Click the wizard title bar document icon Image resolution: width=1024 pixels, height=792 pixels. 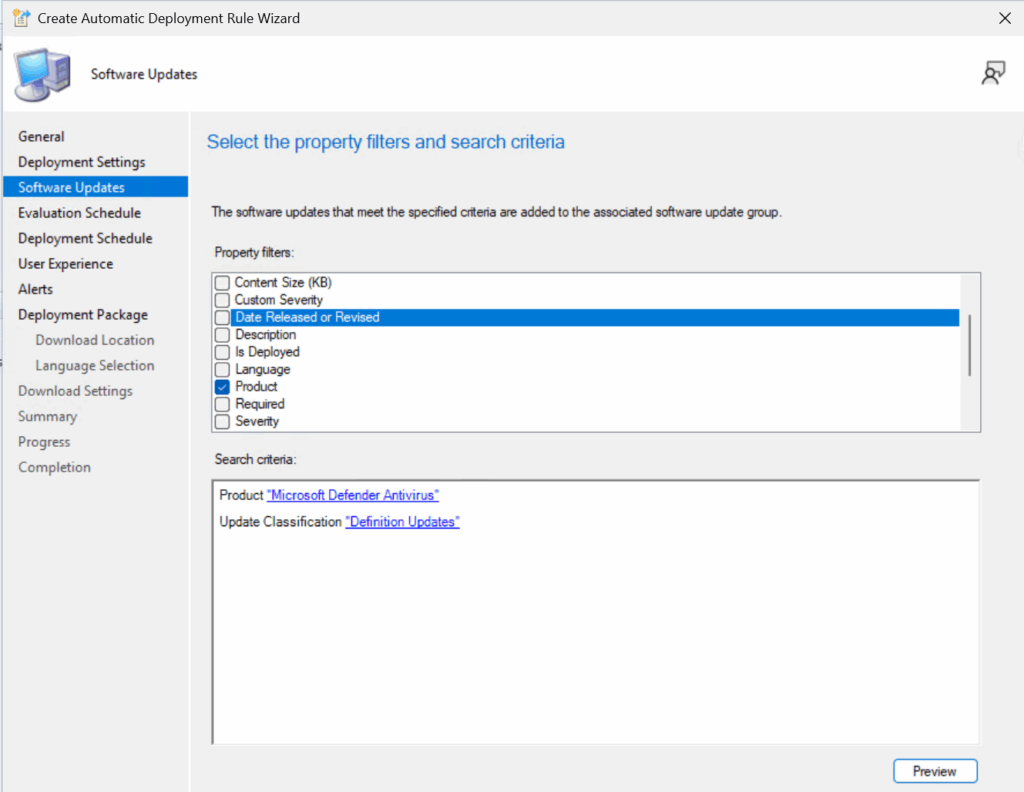point(20,18)
